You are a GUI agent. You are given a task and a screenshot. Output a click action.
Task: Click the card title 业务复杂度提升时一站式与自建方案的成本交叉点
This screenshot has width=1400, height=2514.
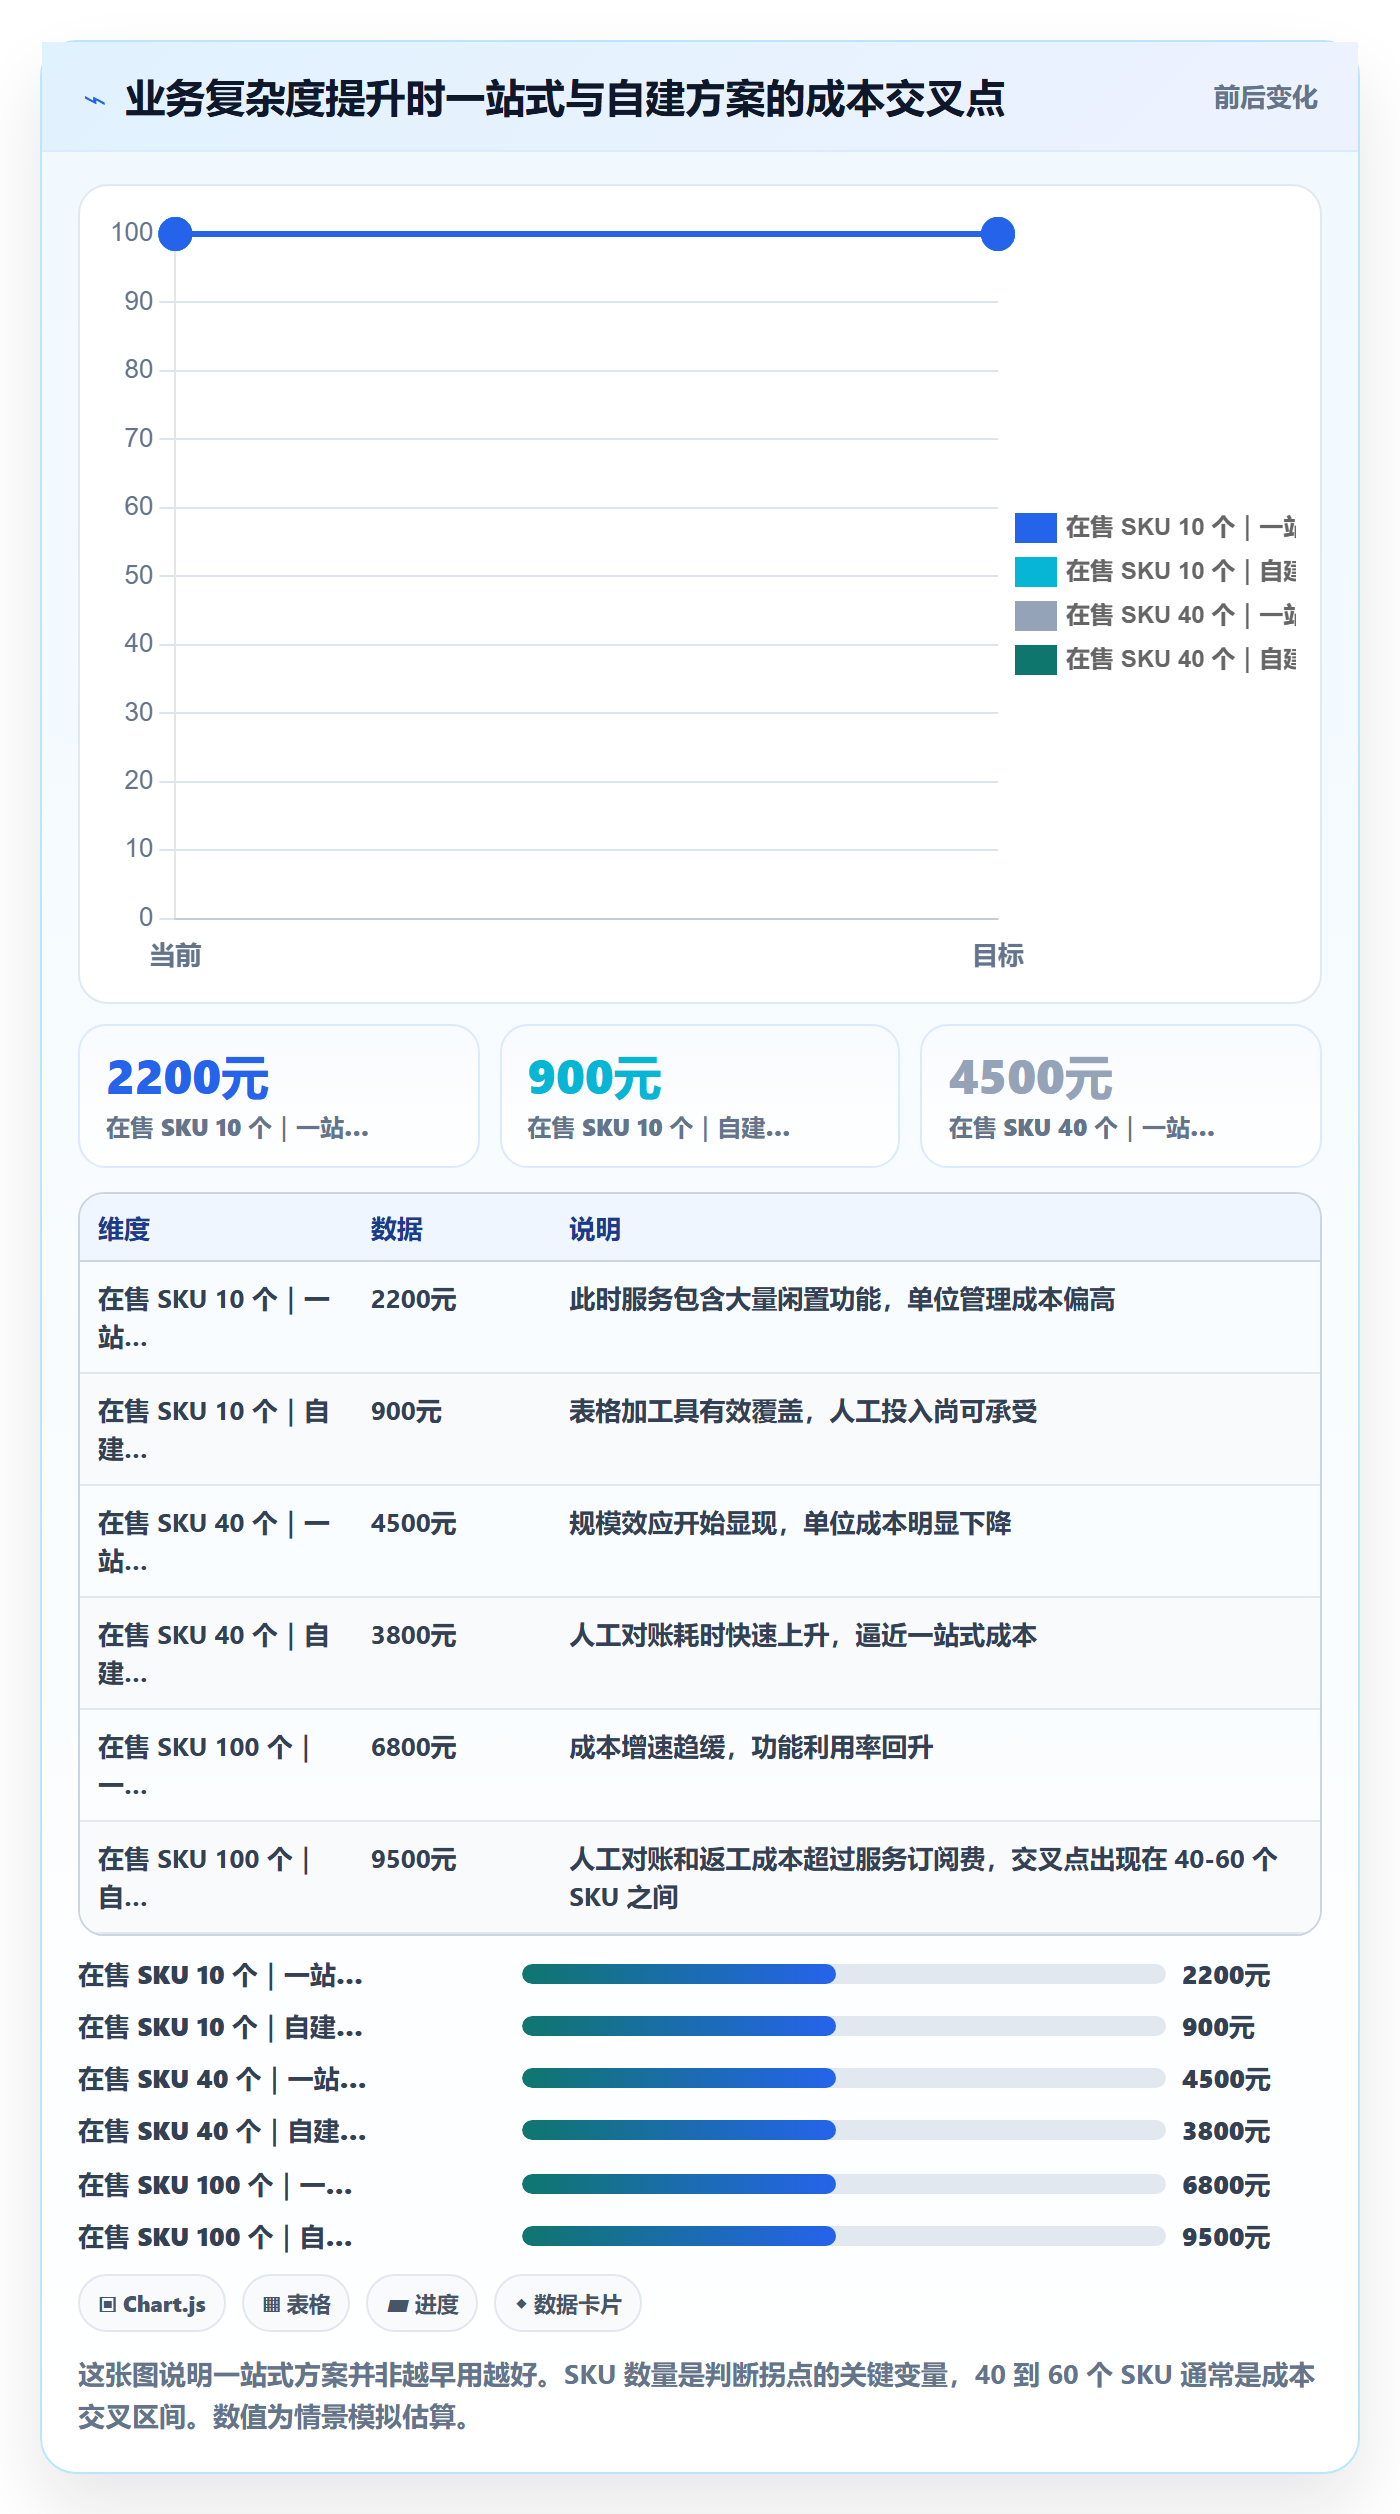(x=565, y=99)
